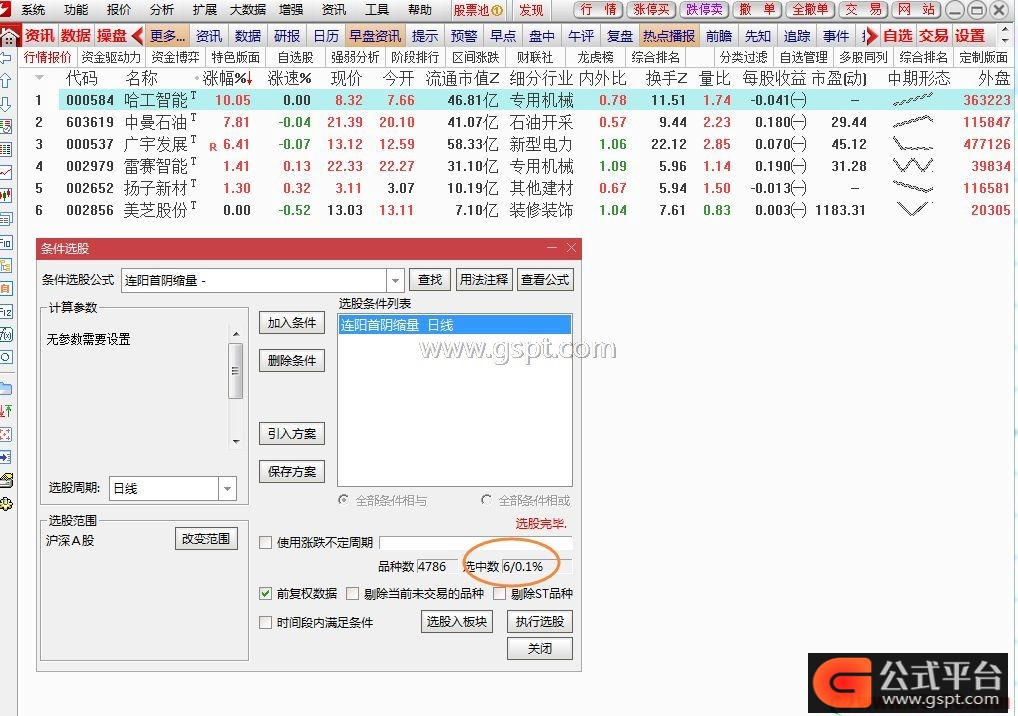Check 使用涨跌不定周期 checkbox

(266, 543)
